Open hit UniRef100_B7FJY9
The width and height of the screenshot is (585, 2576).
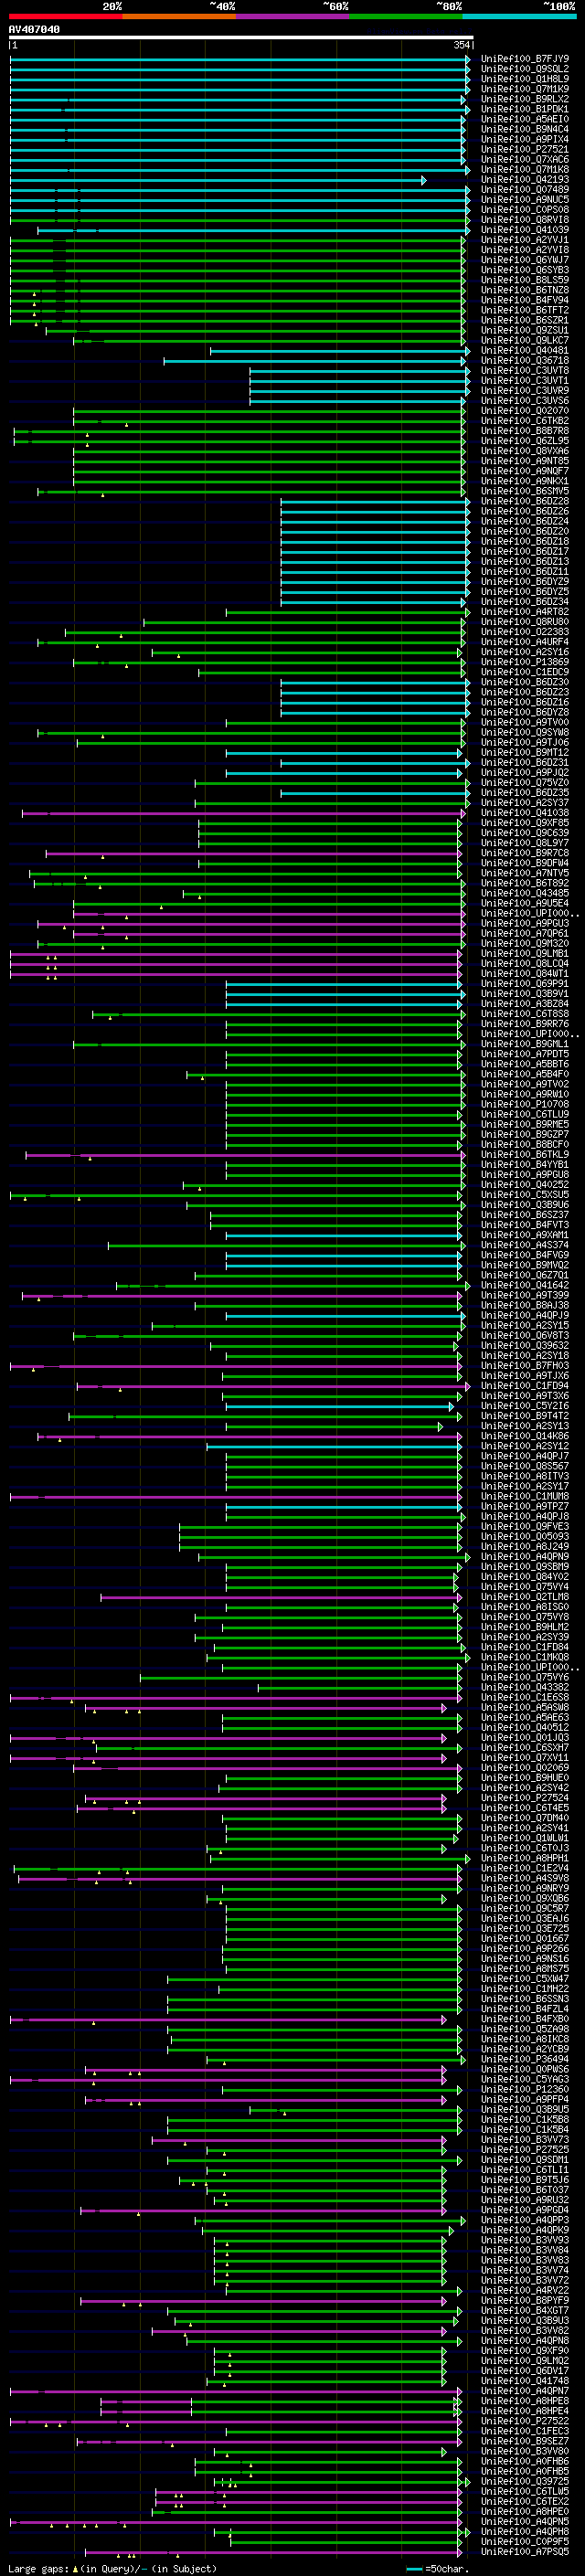click(x=524, y=59)
